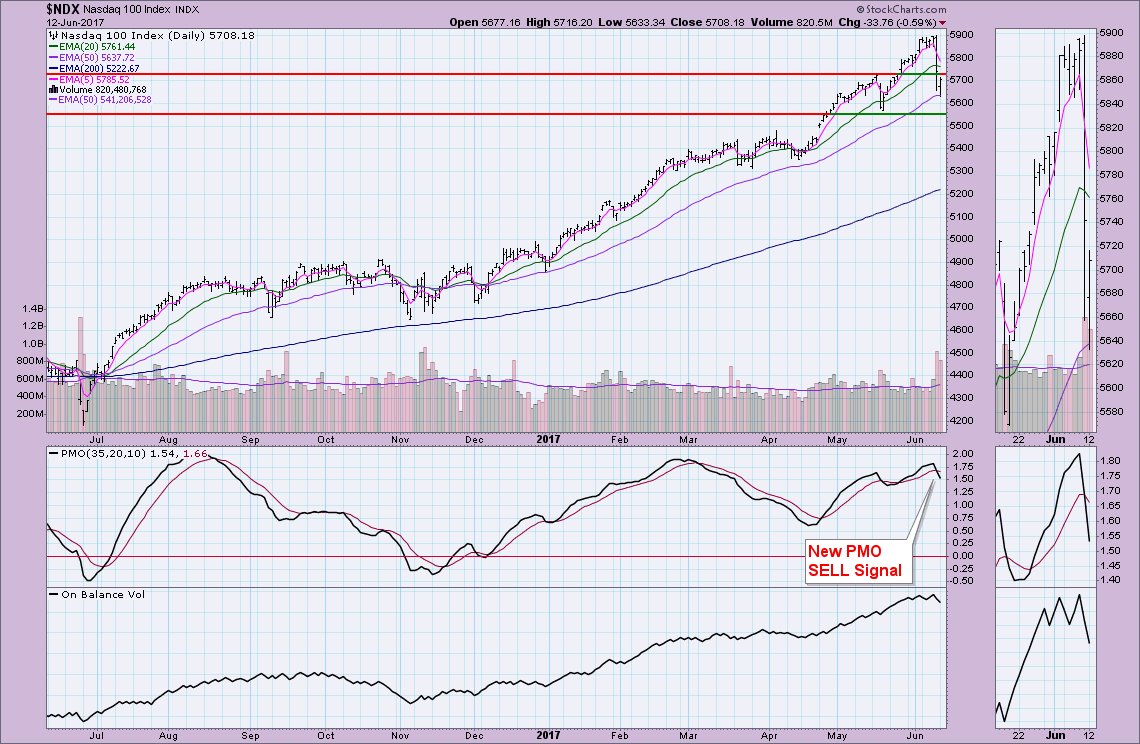Viewport: 1140px width, 744px height.
Task: Click the Volume 820,480,768 legend entry
Action: coord(98,89)
